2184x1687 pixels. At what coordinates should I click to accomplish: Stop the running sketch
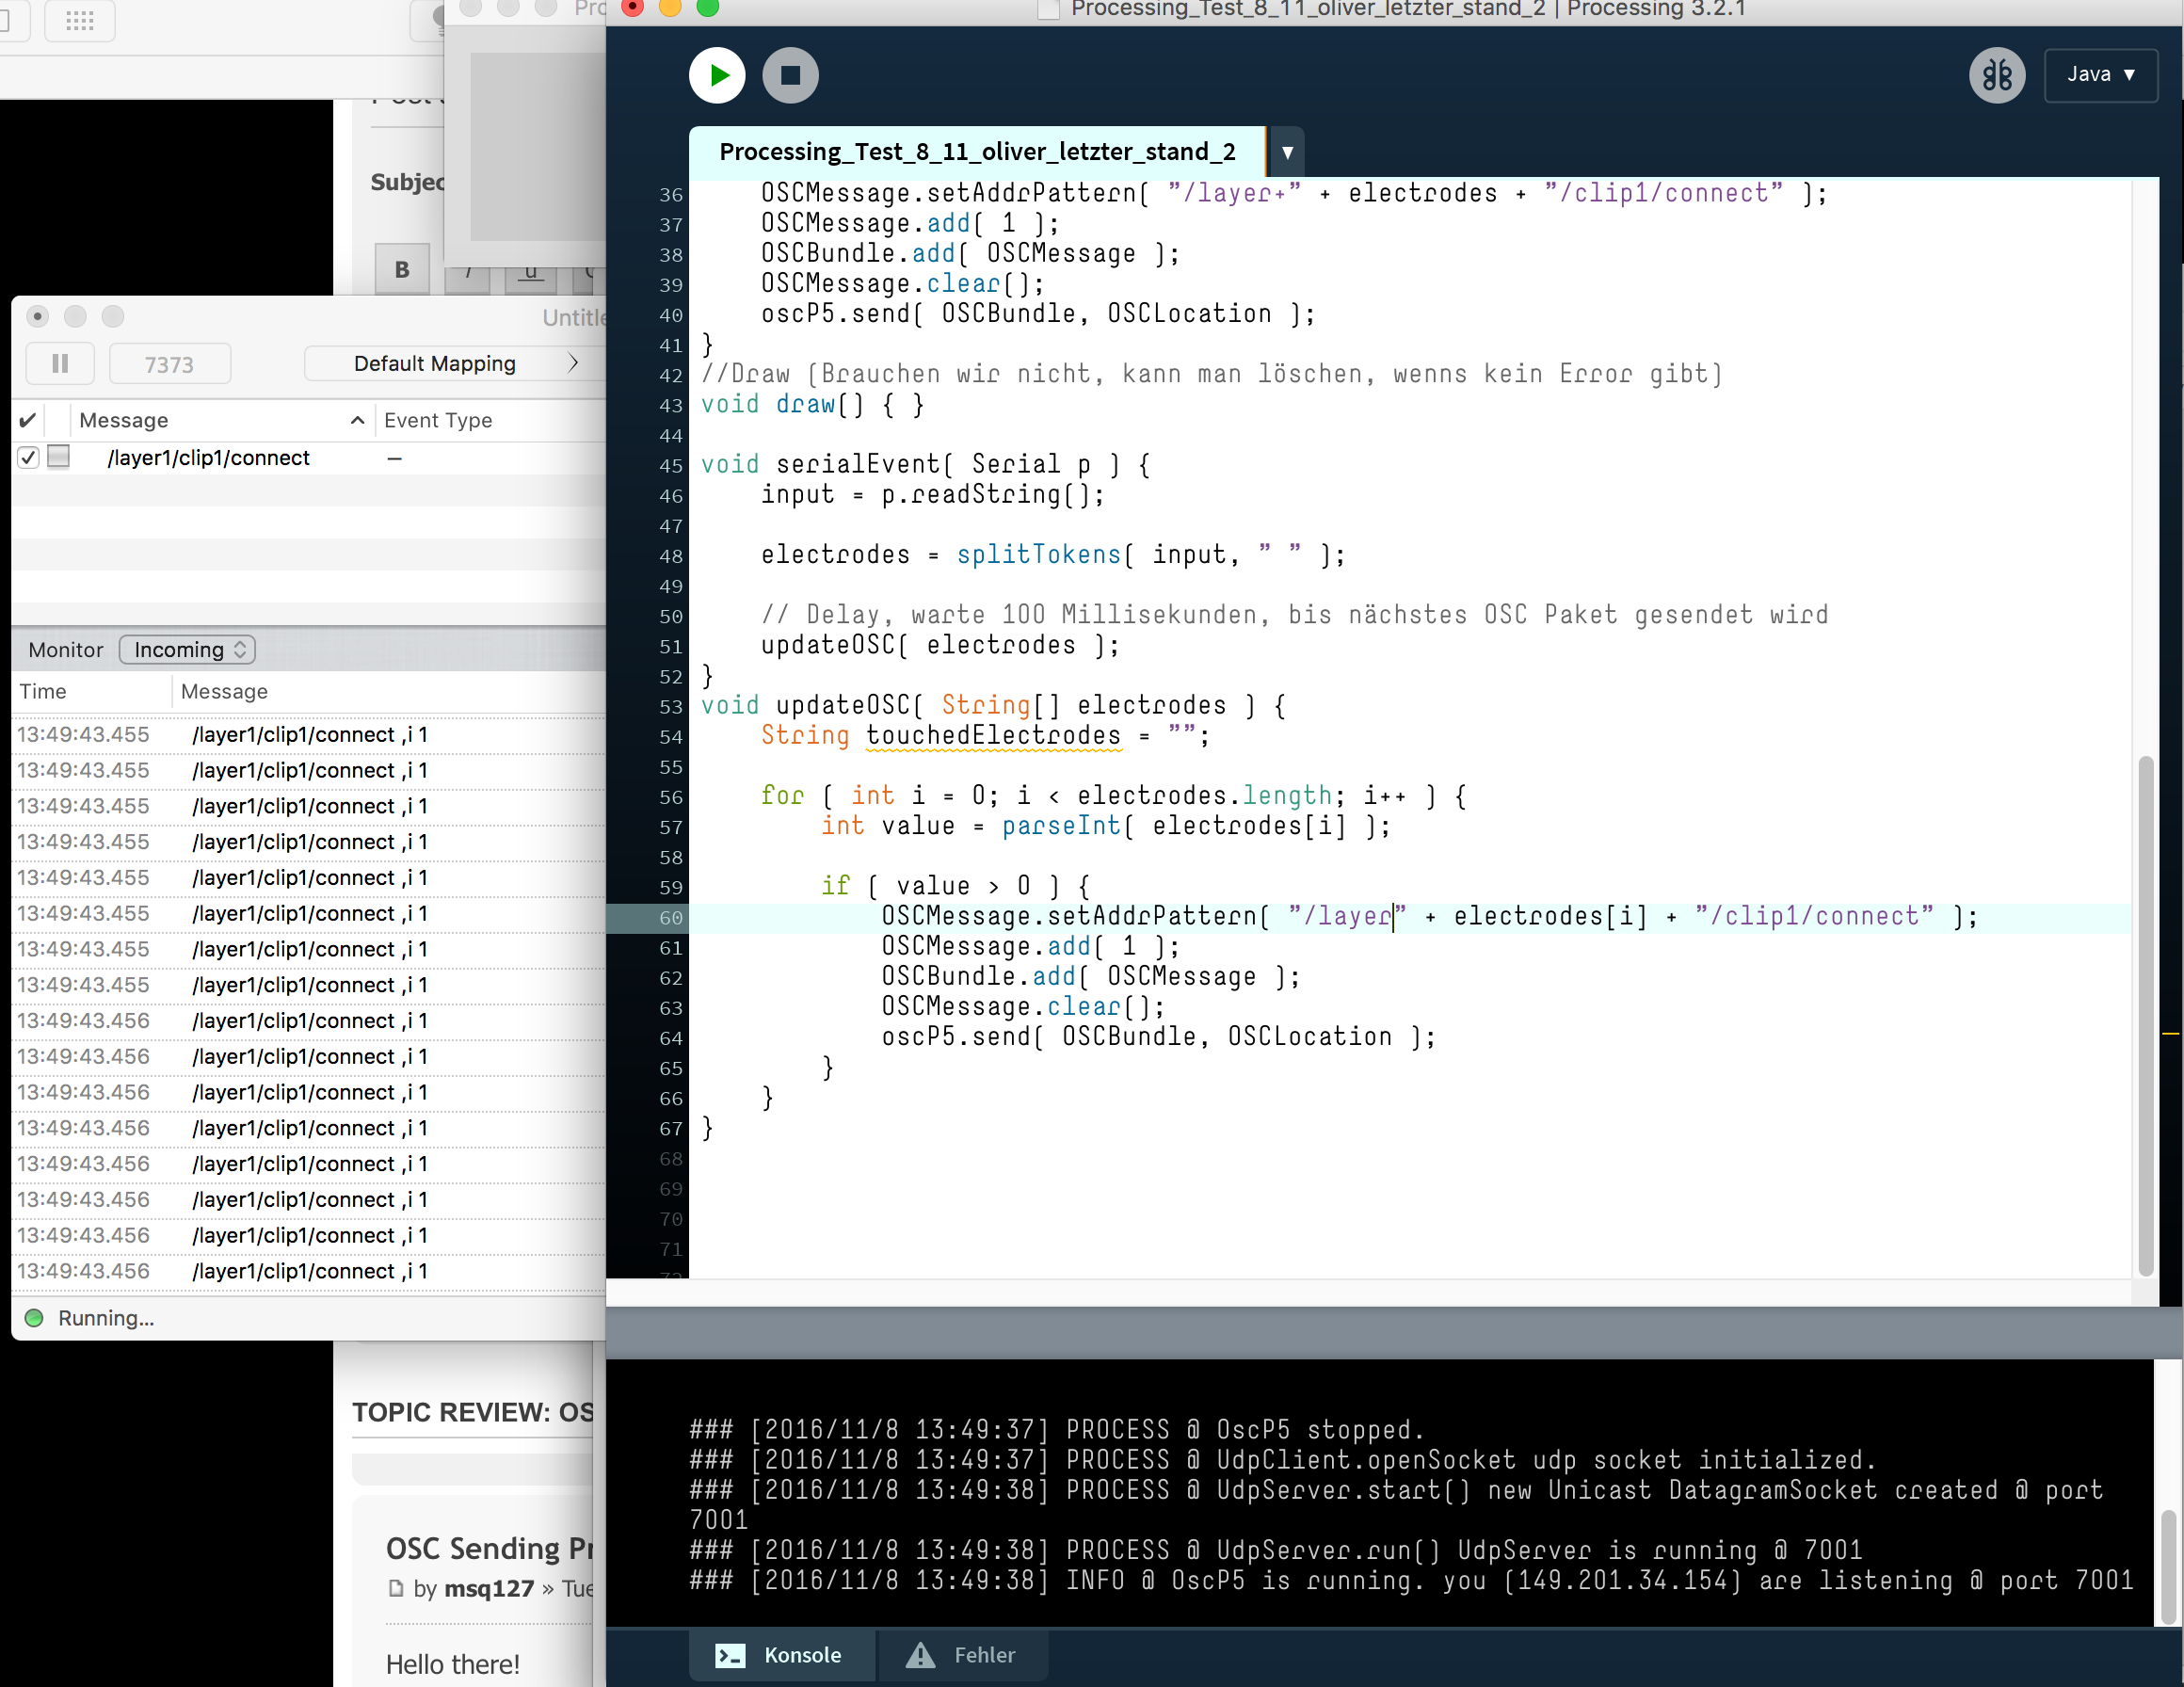[x=790, y=75]
